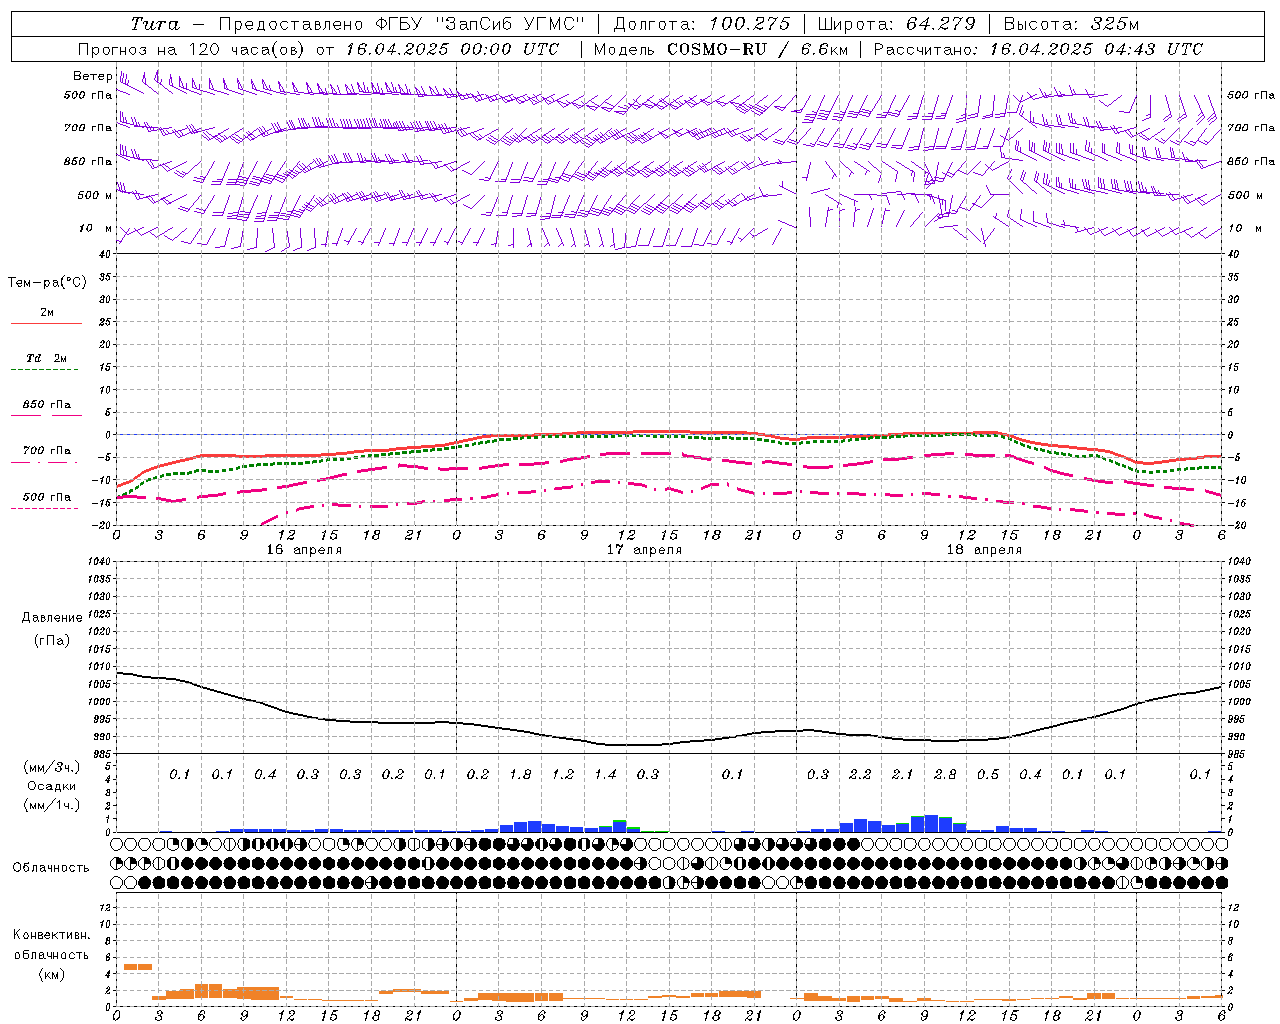
Task: Click the "2.8" three-hour precipitation value
Action: [945, 774]
